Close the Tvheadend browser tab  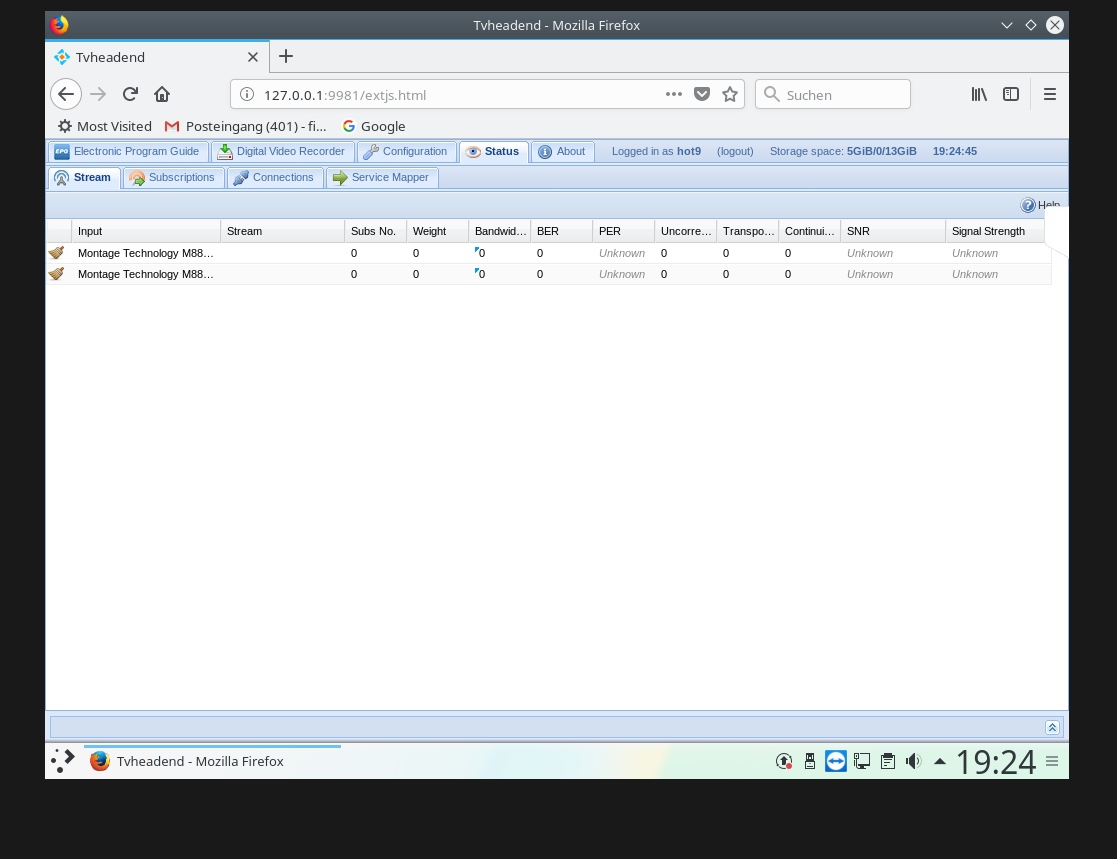(253, 57)
